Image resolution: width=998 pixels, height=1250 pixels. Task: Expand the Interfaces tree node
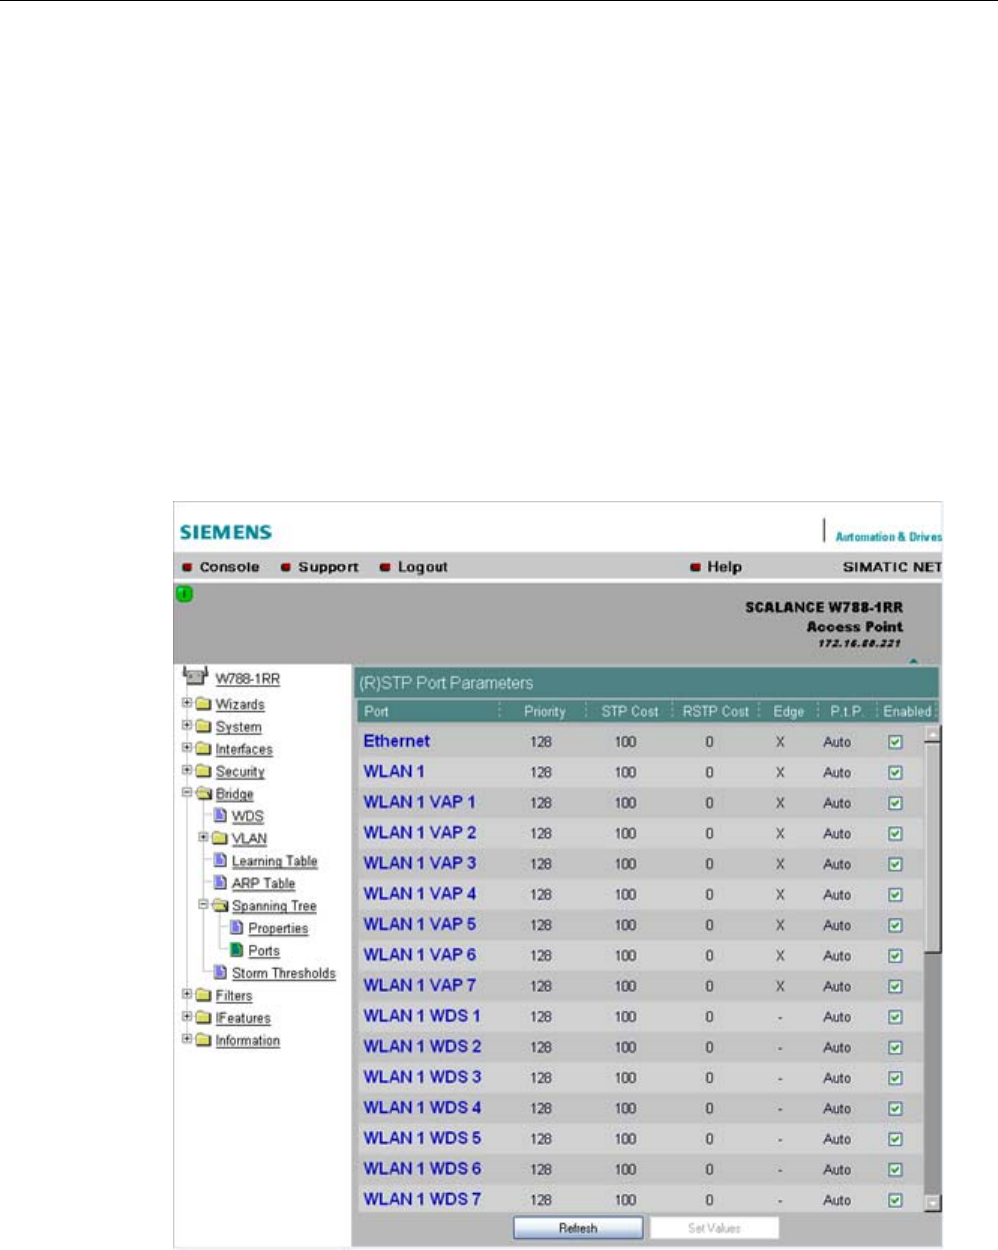[x=187, y=748]
